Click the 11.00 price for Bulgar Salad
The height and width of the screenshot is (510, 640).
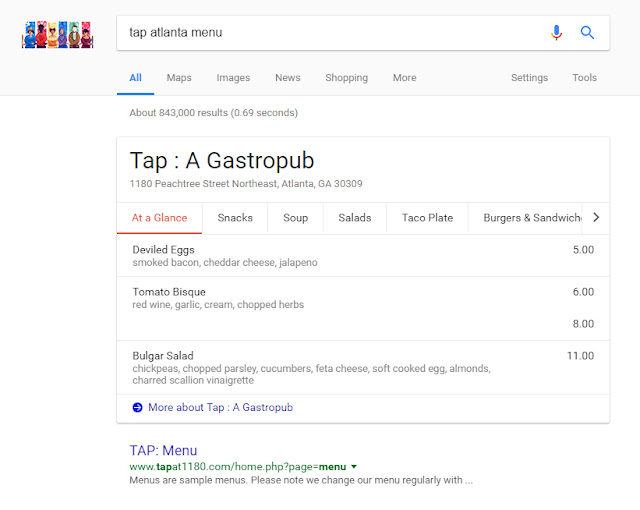(580, 356)
